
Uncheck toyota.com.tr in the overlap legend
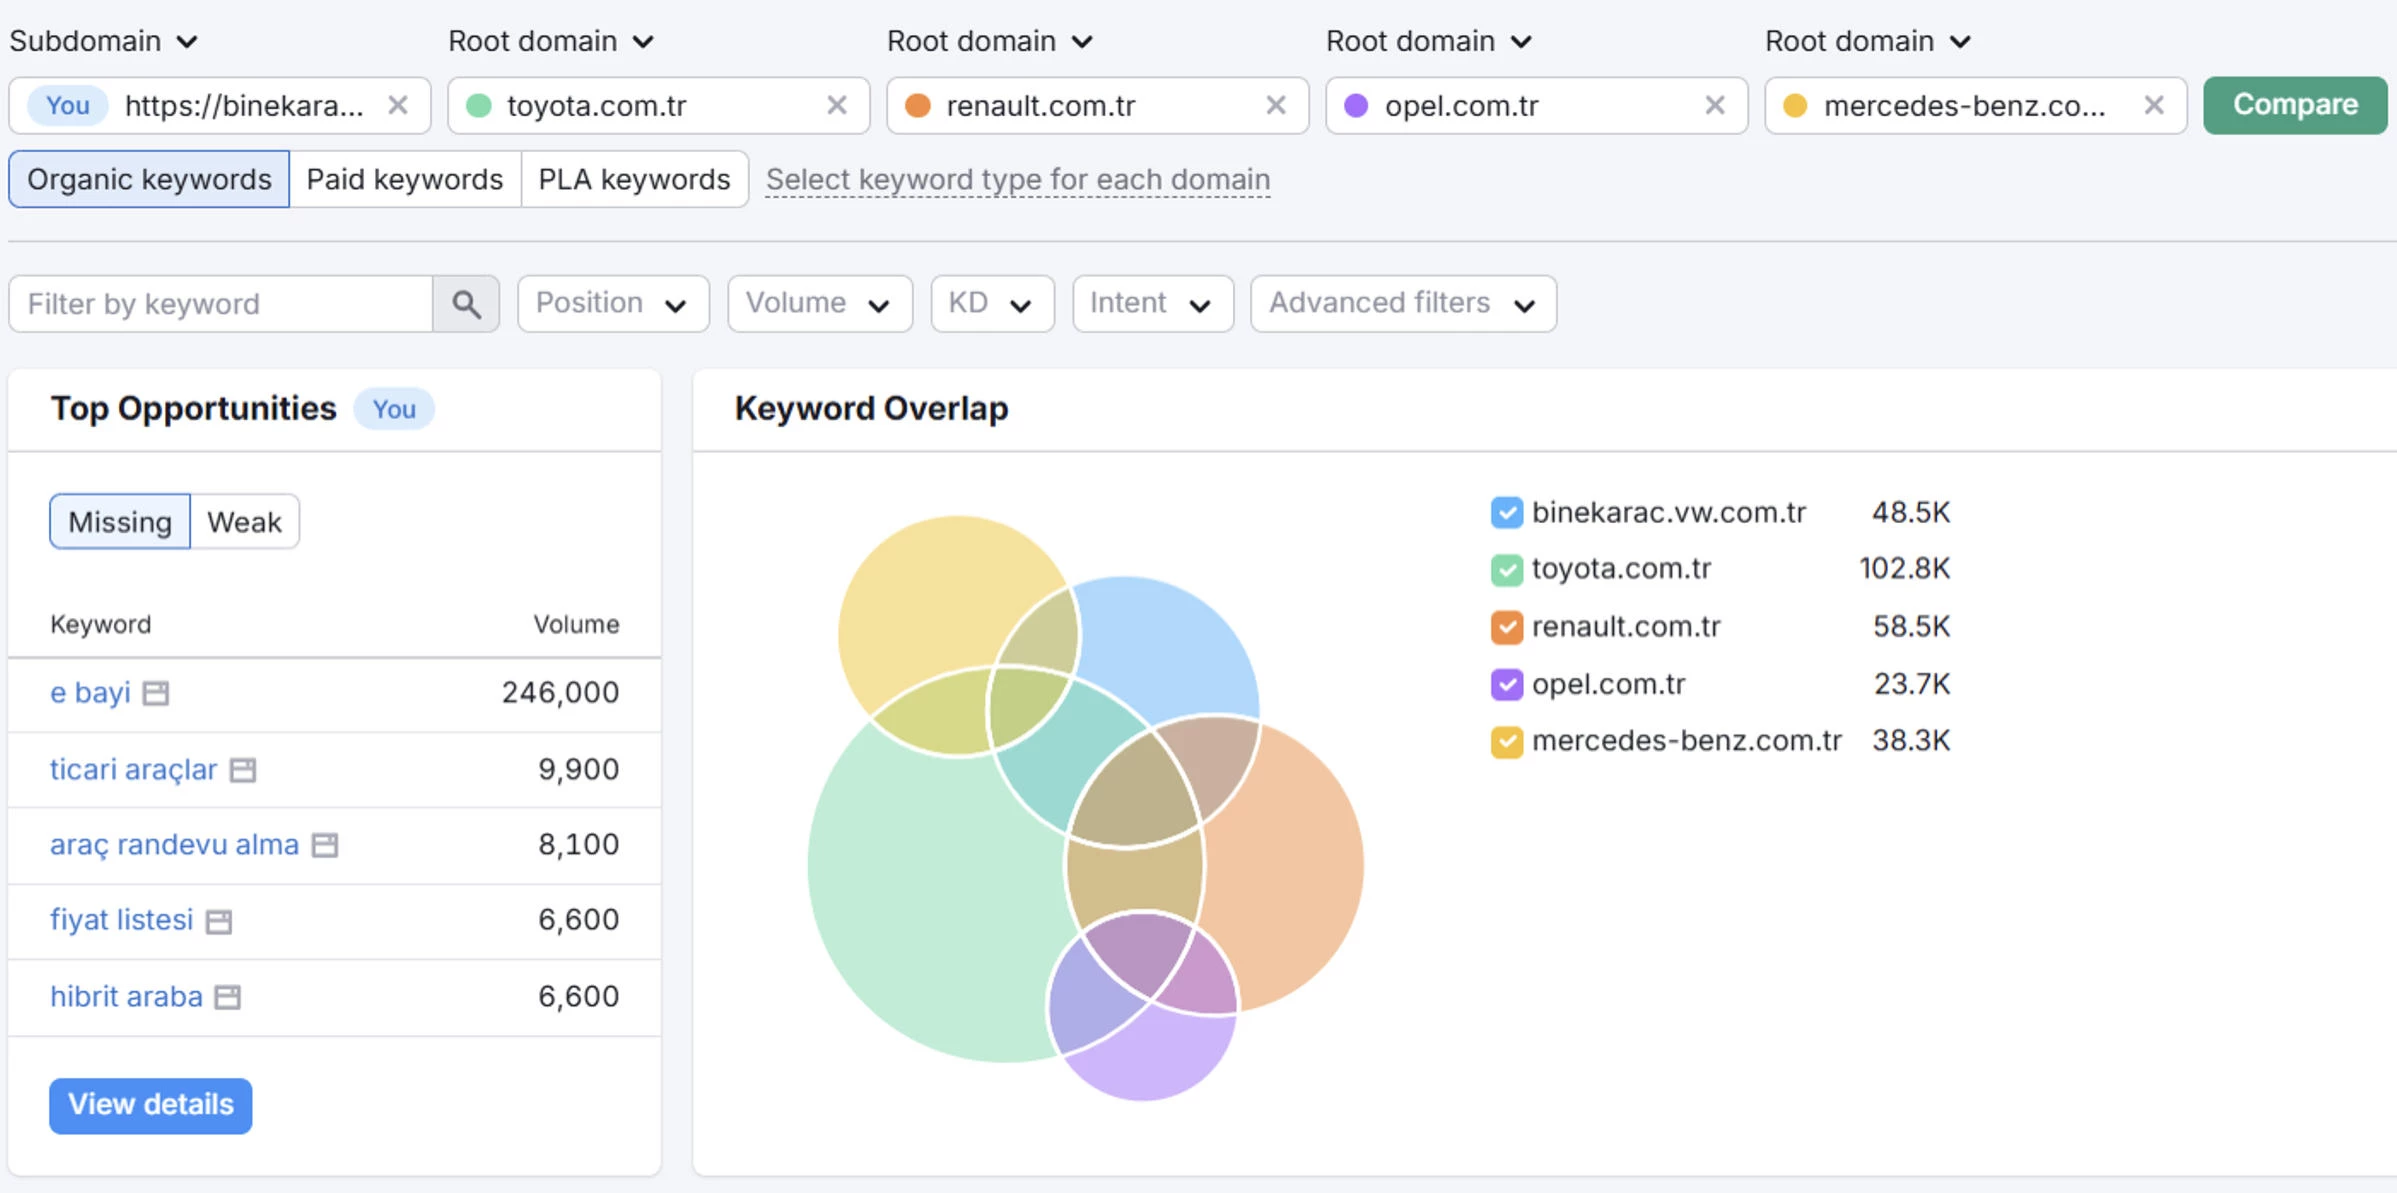tap(1506, 570)
